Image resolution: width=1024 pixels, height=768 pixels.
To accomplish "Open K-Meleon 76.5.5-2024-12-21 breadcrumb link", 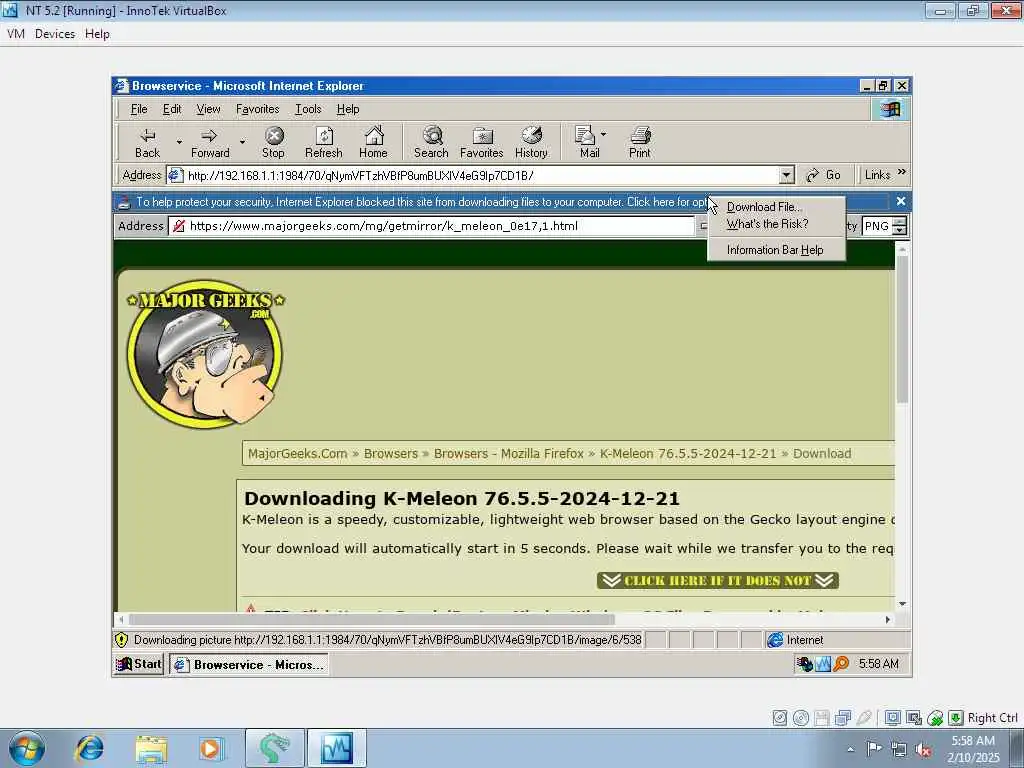I will point(688,454).
